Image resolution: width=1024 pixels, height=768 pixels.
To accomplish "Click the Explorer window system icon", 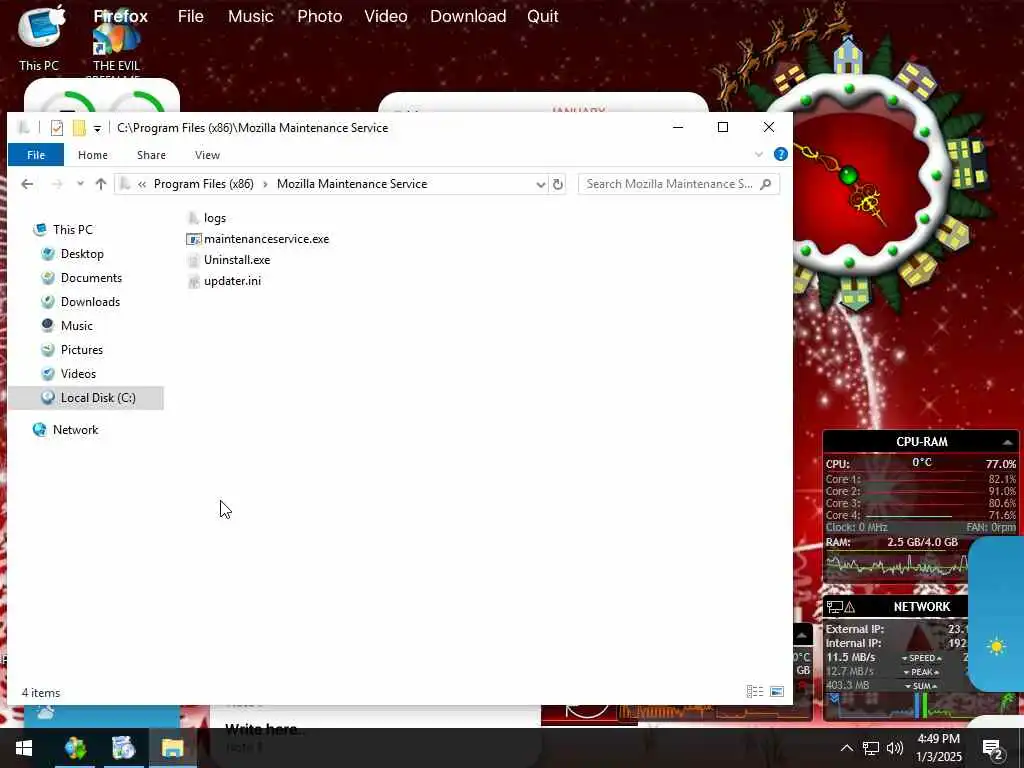I will (x=24, y=128).
